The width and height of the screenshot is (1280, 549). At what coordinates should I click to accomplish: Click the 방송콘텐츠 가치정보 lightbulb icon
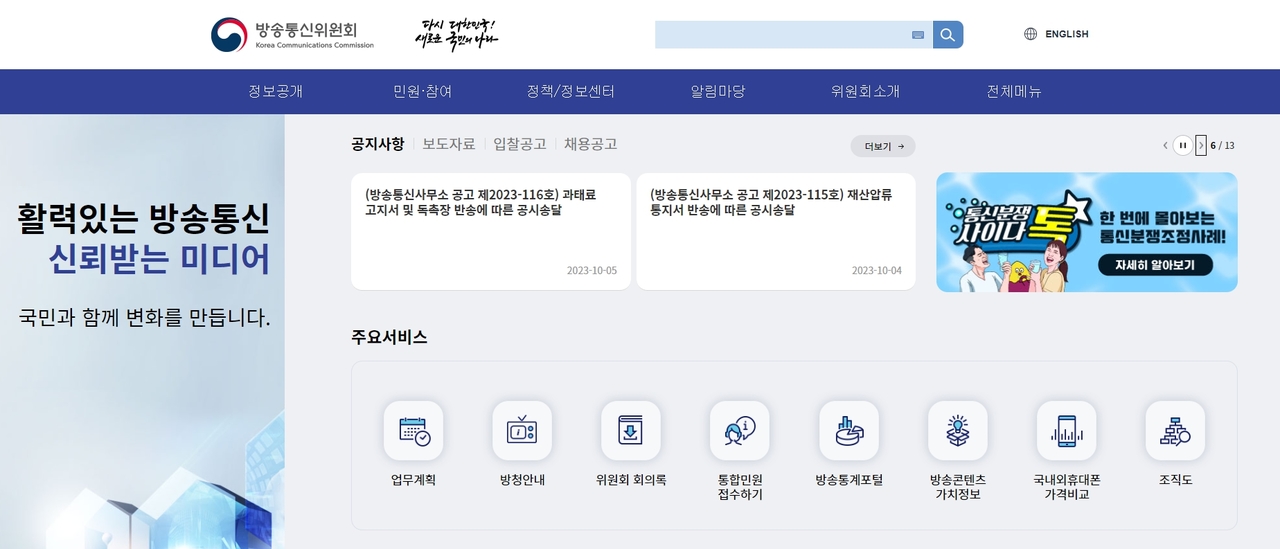coord(958,431)
